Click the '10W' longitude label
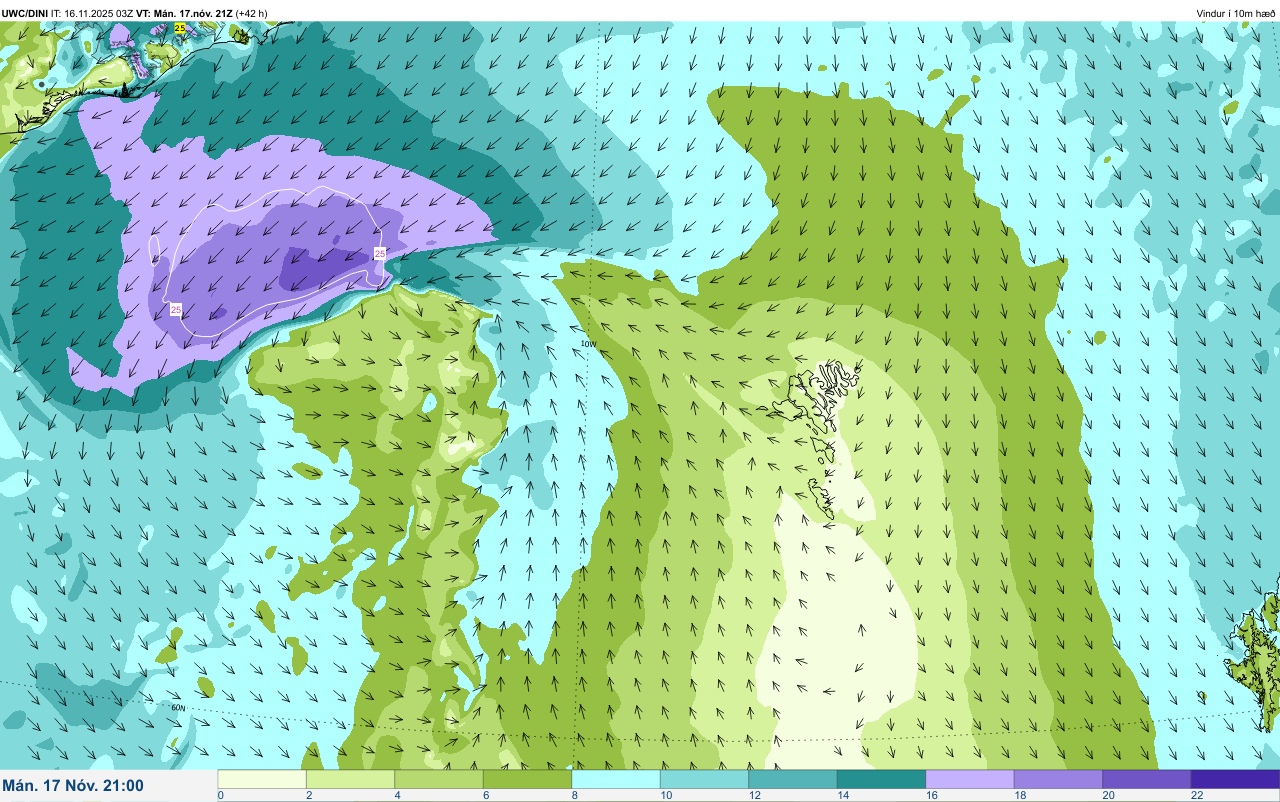 (x=589, y=343)
